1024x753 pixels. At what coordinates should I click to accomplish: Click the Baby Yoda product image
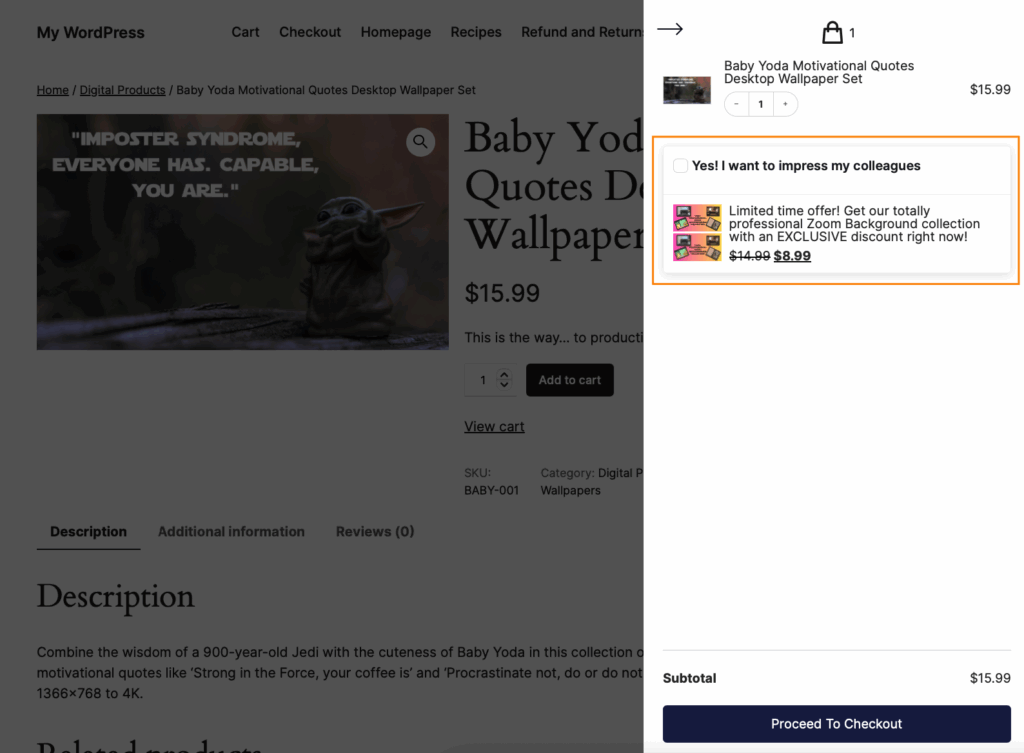click(x=242, y=232)
